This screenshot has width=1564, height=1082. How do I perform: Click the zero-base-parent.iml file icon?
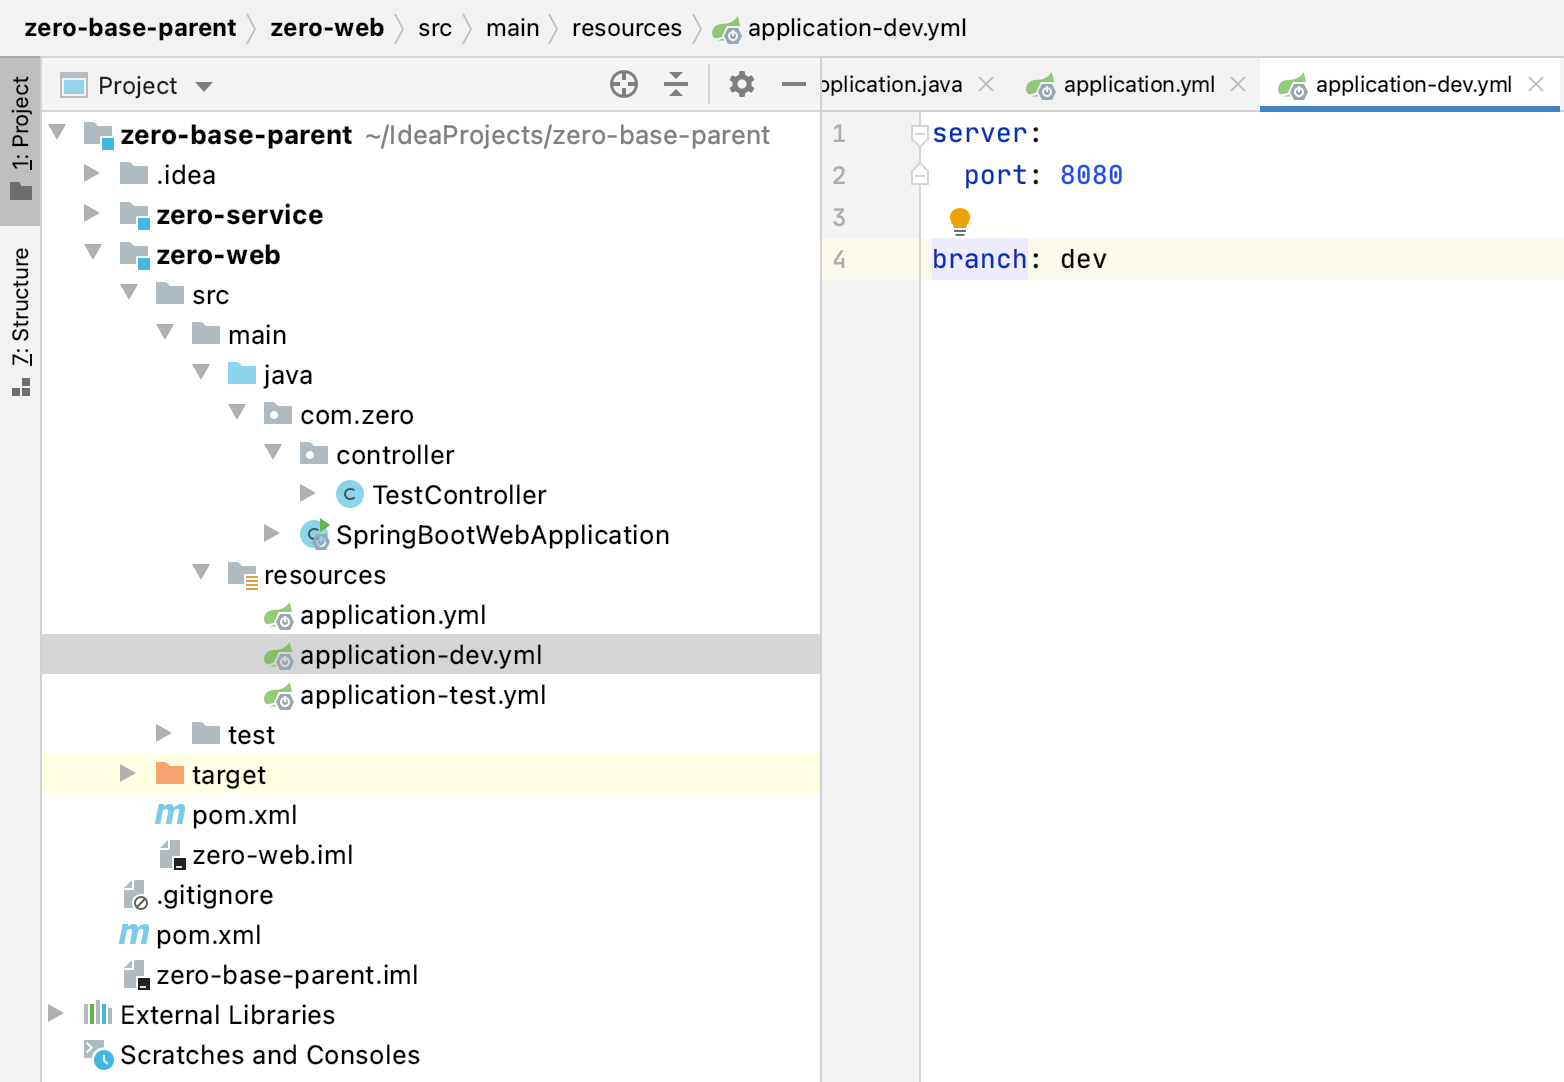[136, 975]
